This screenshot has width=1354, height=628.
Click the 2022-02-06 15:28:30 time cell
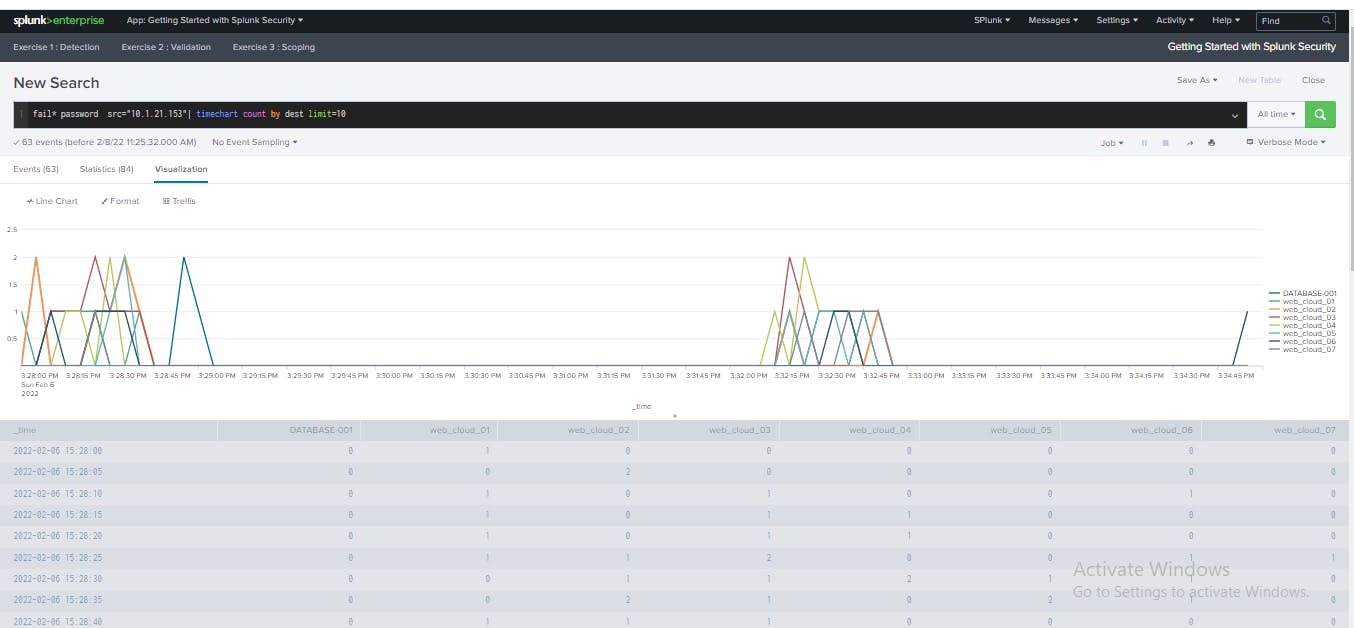click(x=58, y=579)
